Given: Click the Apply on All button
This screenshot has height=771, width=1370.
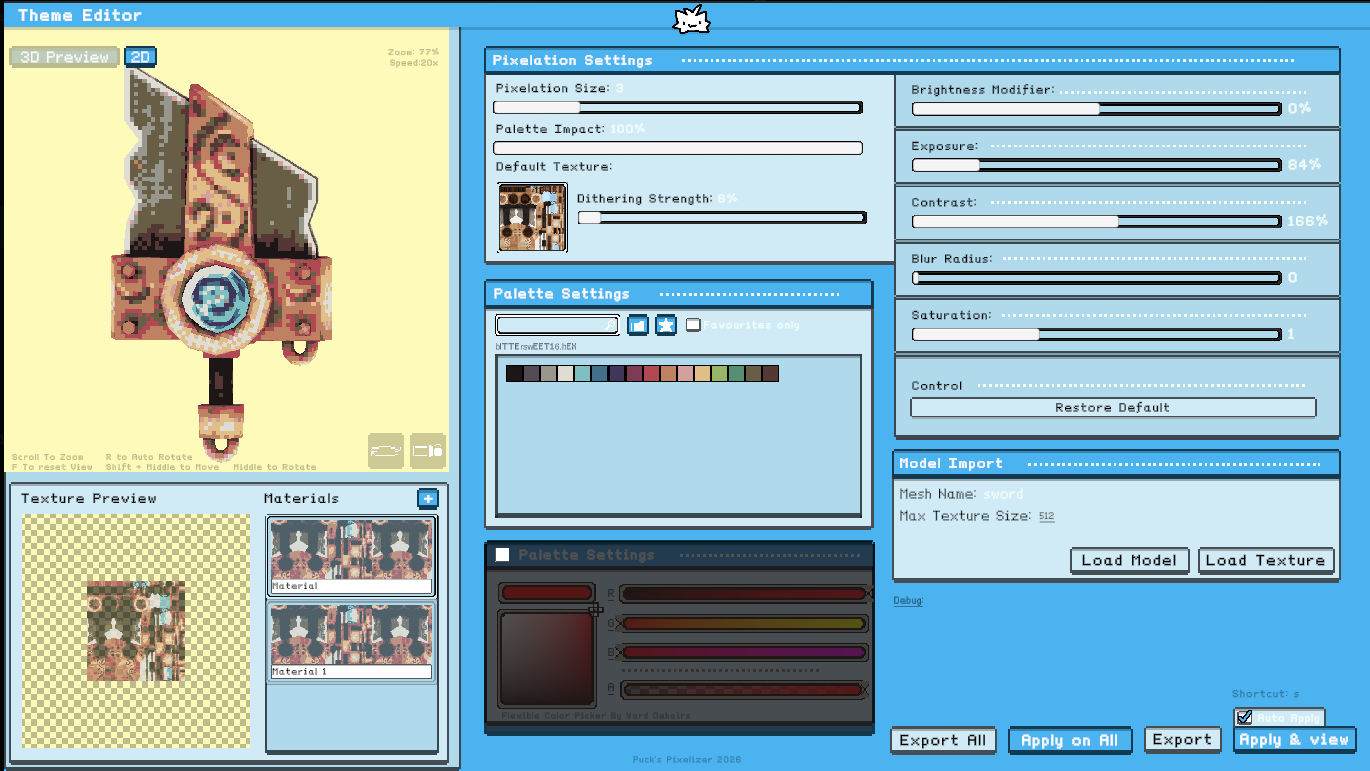Looking at the screenshot, I should click(x=1070, y=740).
